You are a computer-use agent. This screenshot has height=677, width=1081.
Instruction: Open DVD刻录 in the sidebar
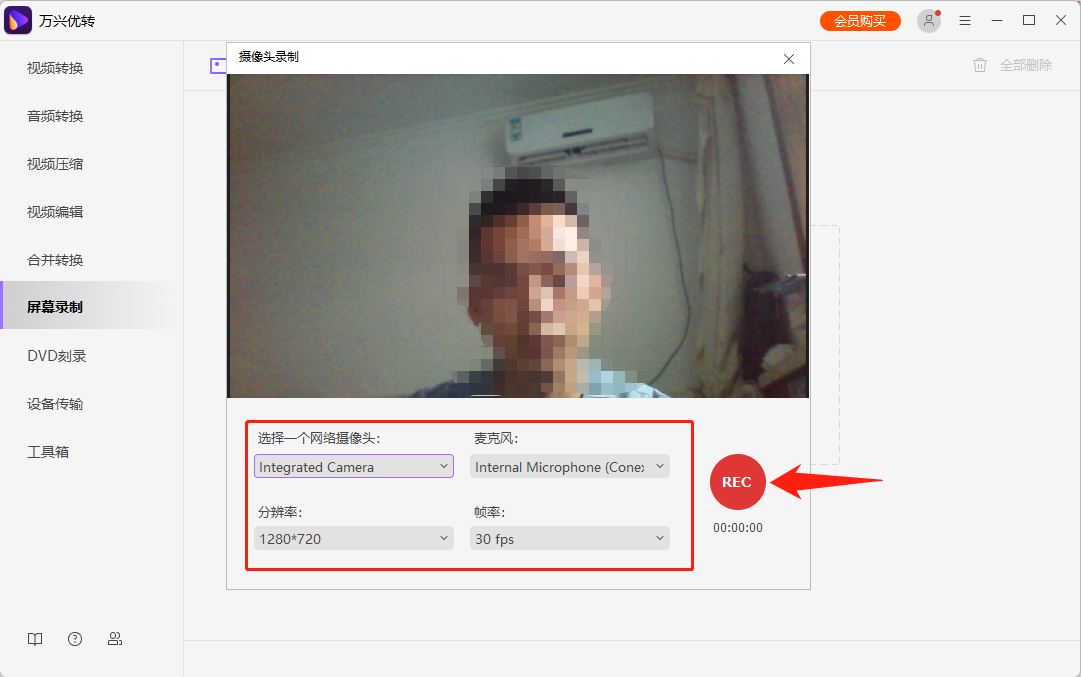click(57, 356)
